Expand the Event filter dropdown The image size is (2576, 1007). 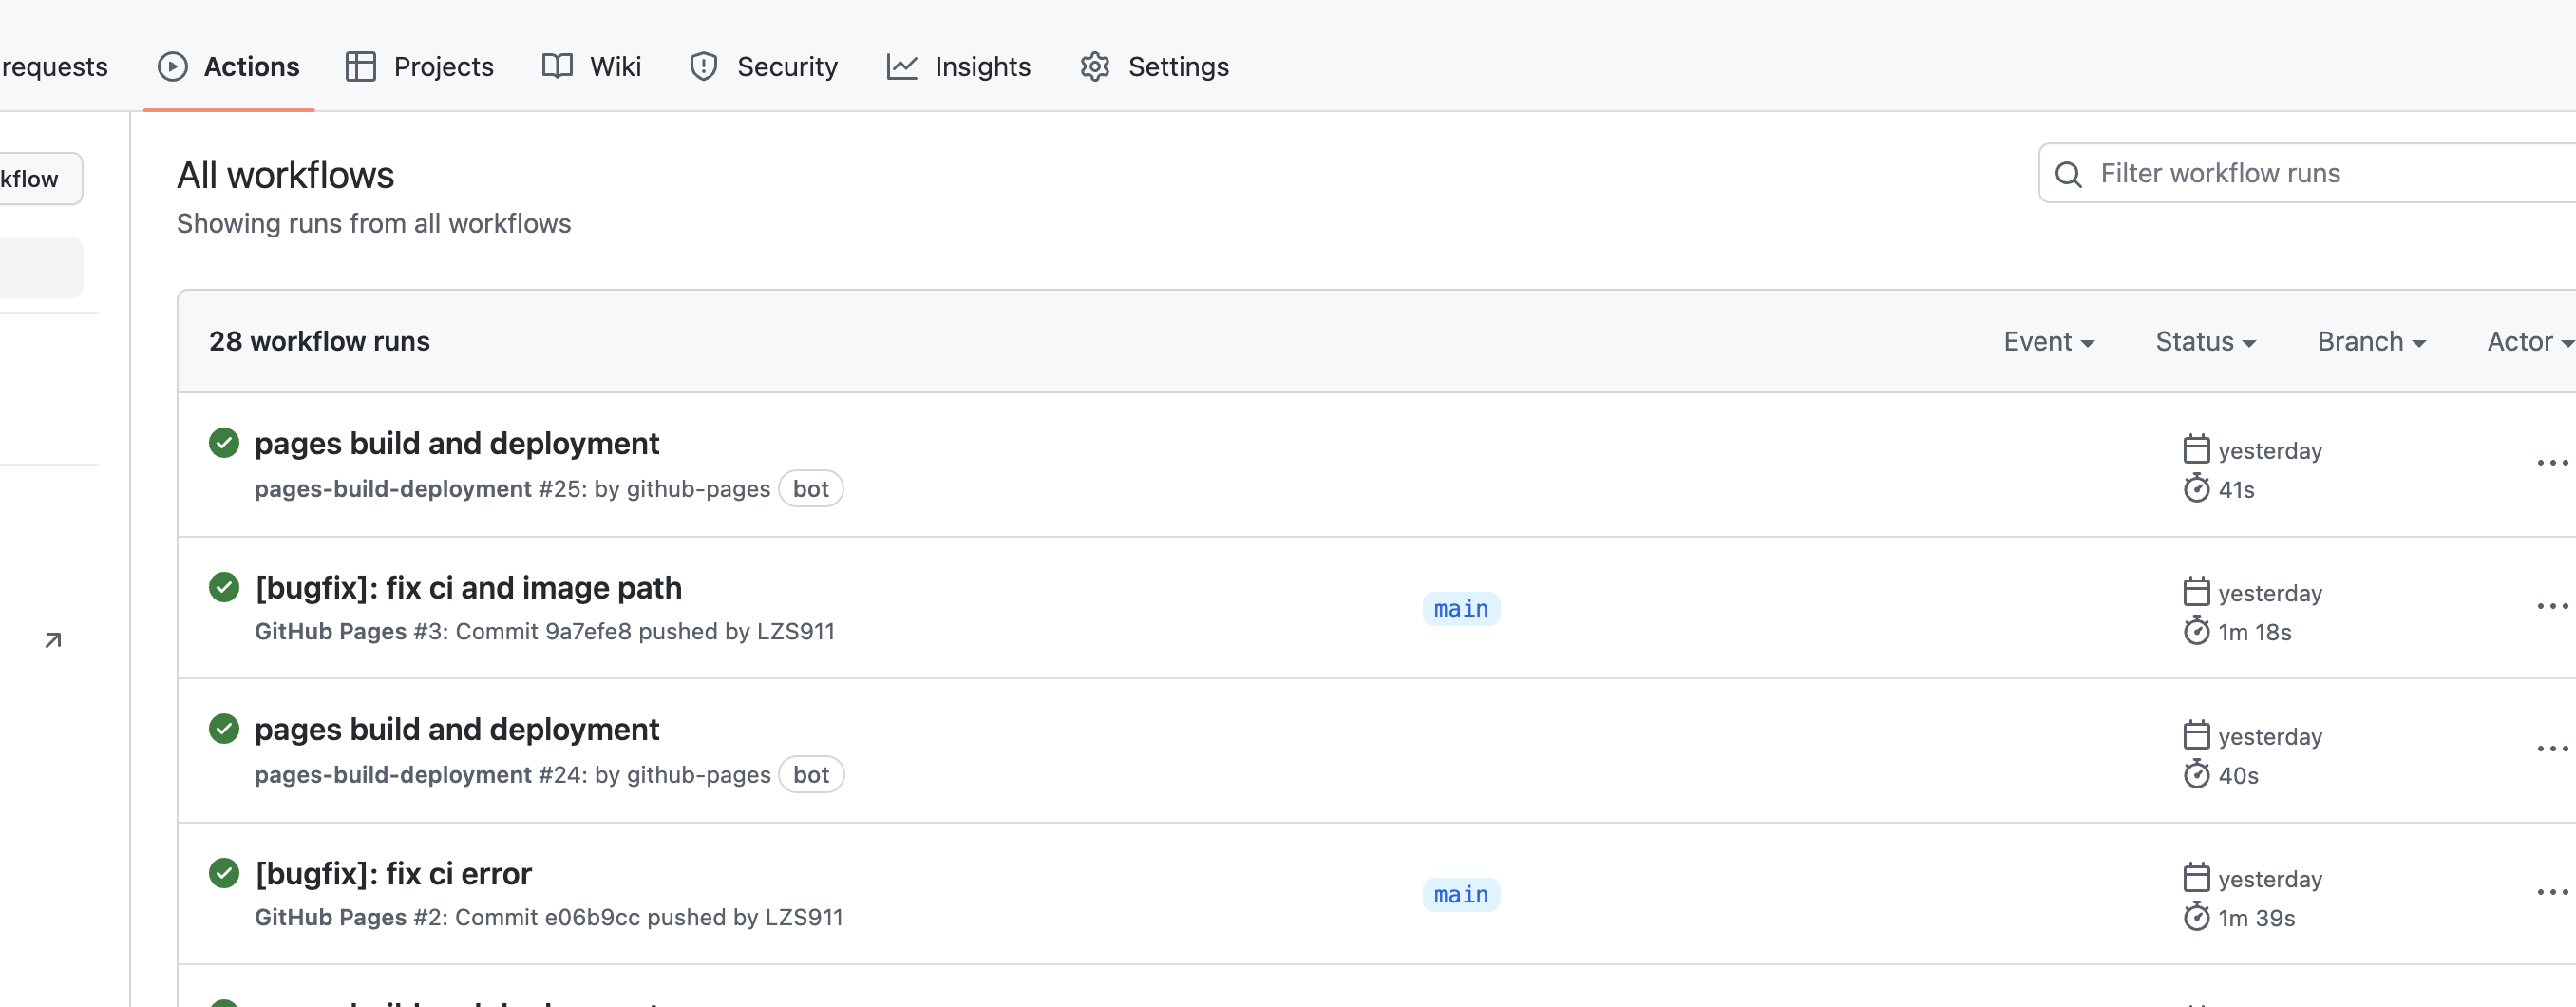coord(2049,341)
